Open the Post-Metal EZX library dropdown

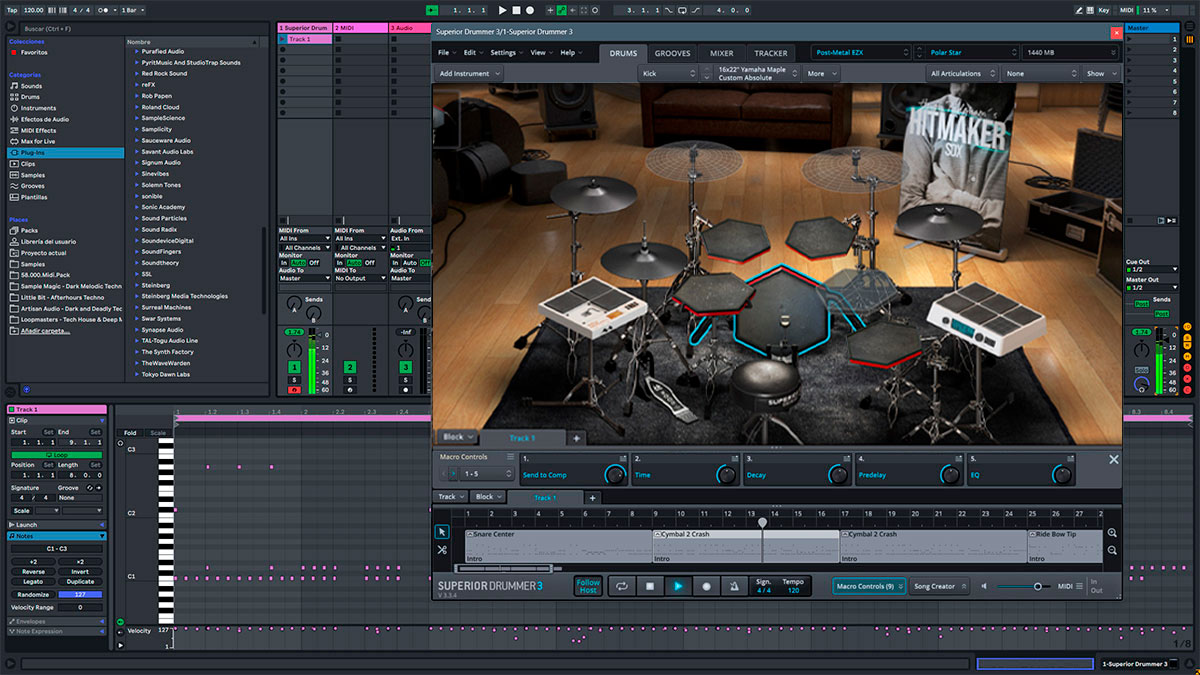pyautogui.click(x=859, y=52)
